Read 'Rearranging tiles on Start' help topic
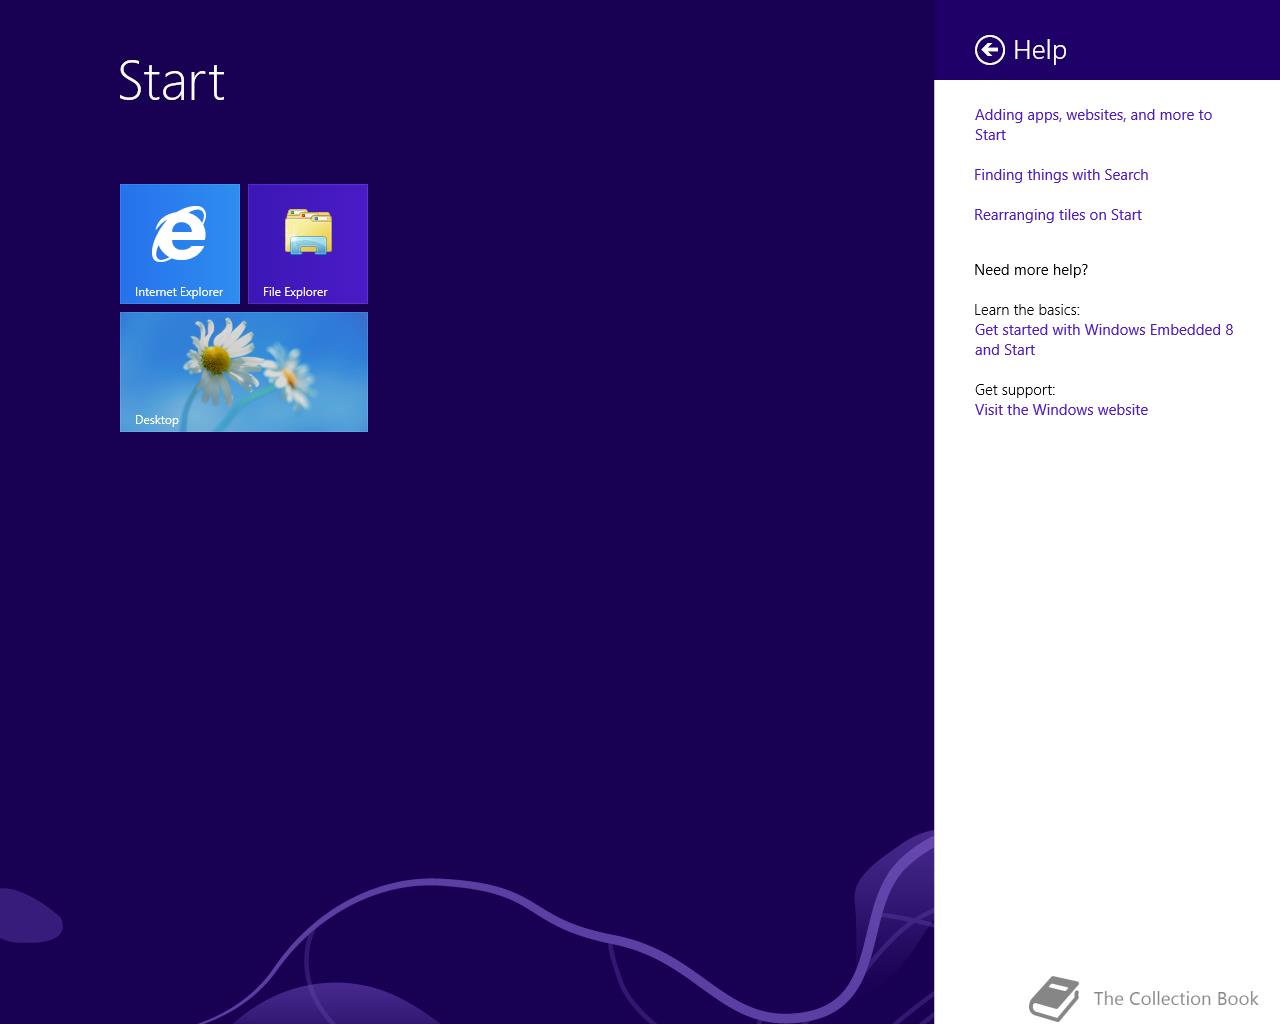Image resolution: width=1280 pixels, height=1024 pixels. 1058,215
